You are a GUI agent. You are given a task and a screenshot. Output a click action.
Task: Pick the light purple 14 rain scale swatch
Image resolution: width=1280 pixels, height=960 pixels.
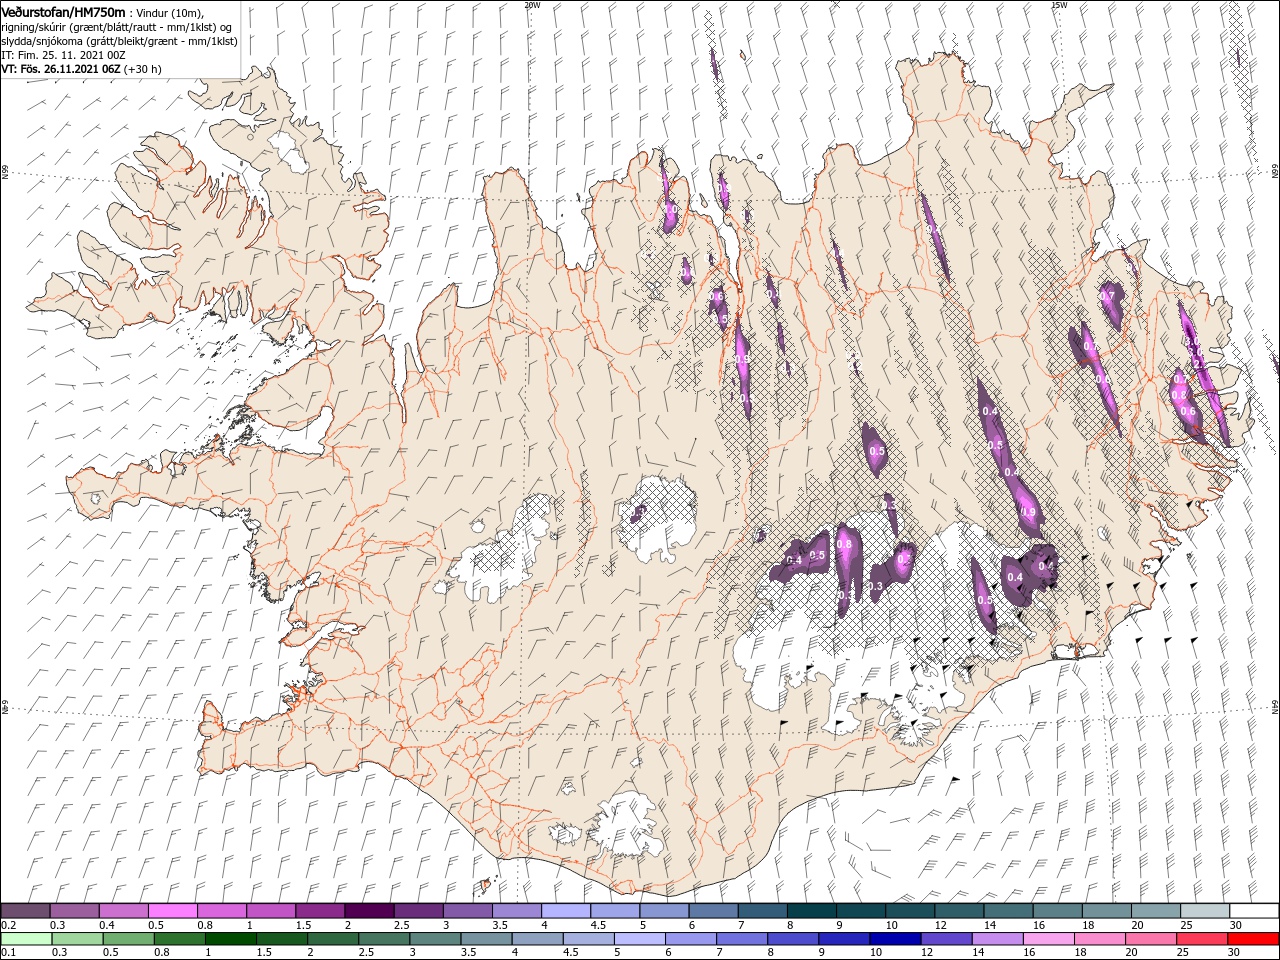(x=998, y=938)
